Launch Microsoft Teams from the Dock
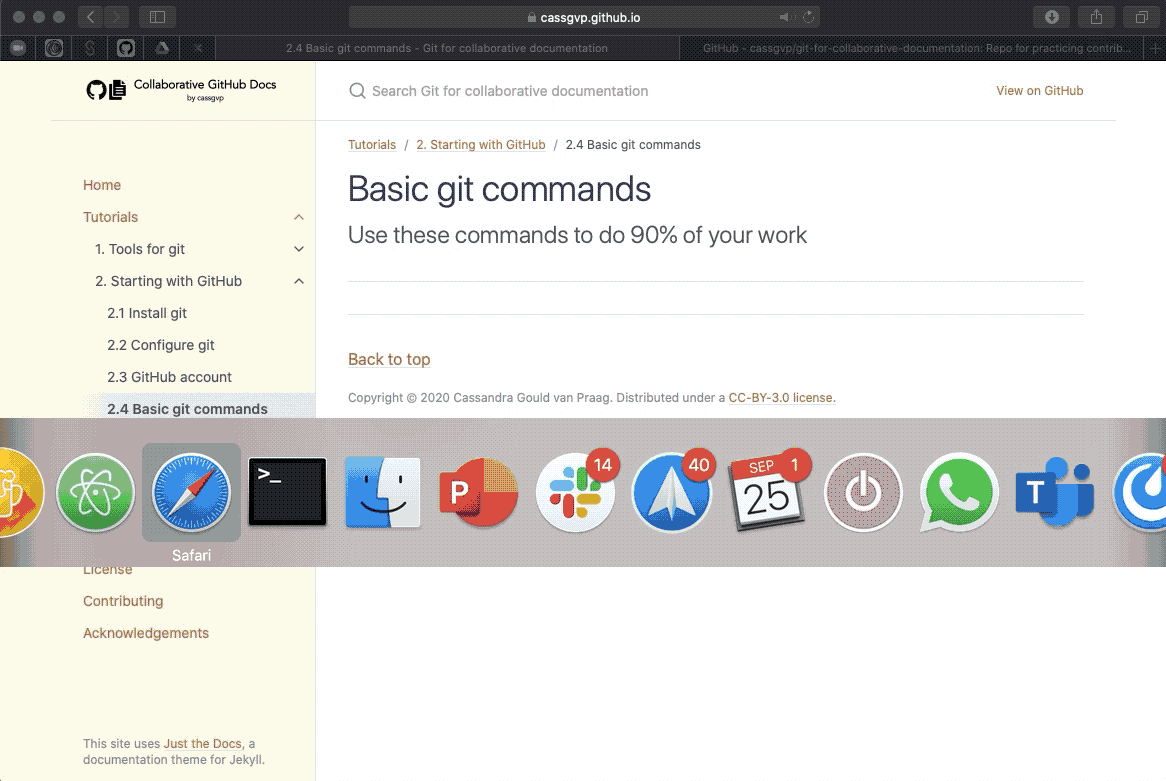The image size is (1166, 781). [x=1053, y=493]
